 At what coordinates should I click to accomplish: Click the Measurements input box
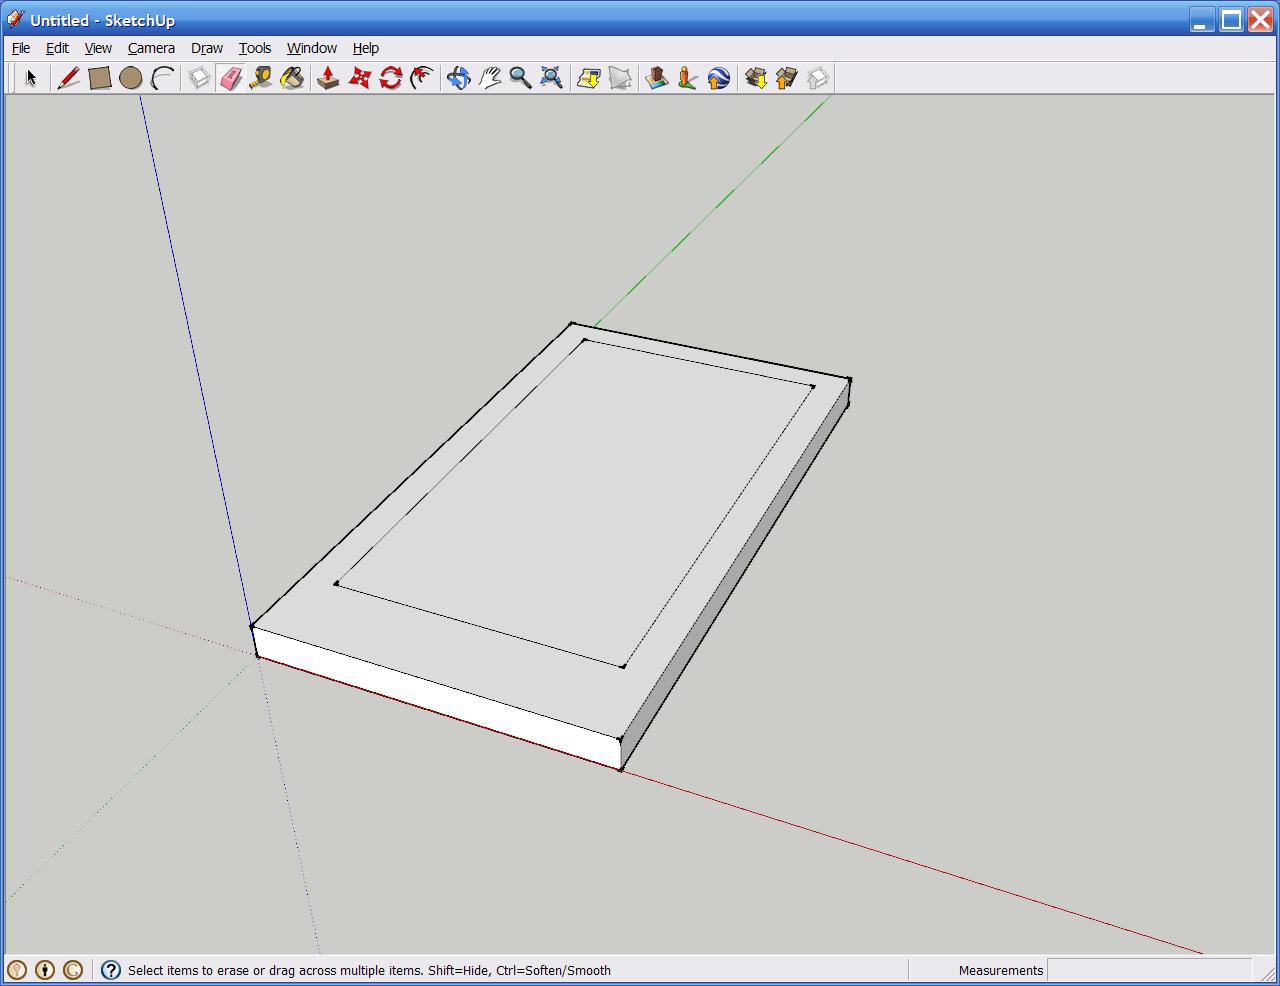1148,970
